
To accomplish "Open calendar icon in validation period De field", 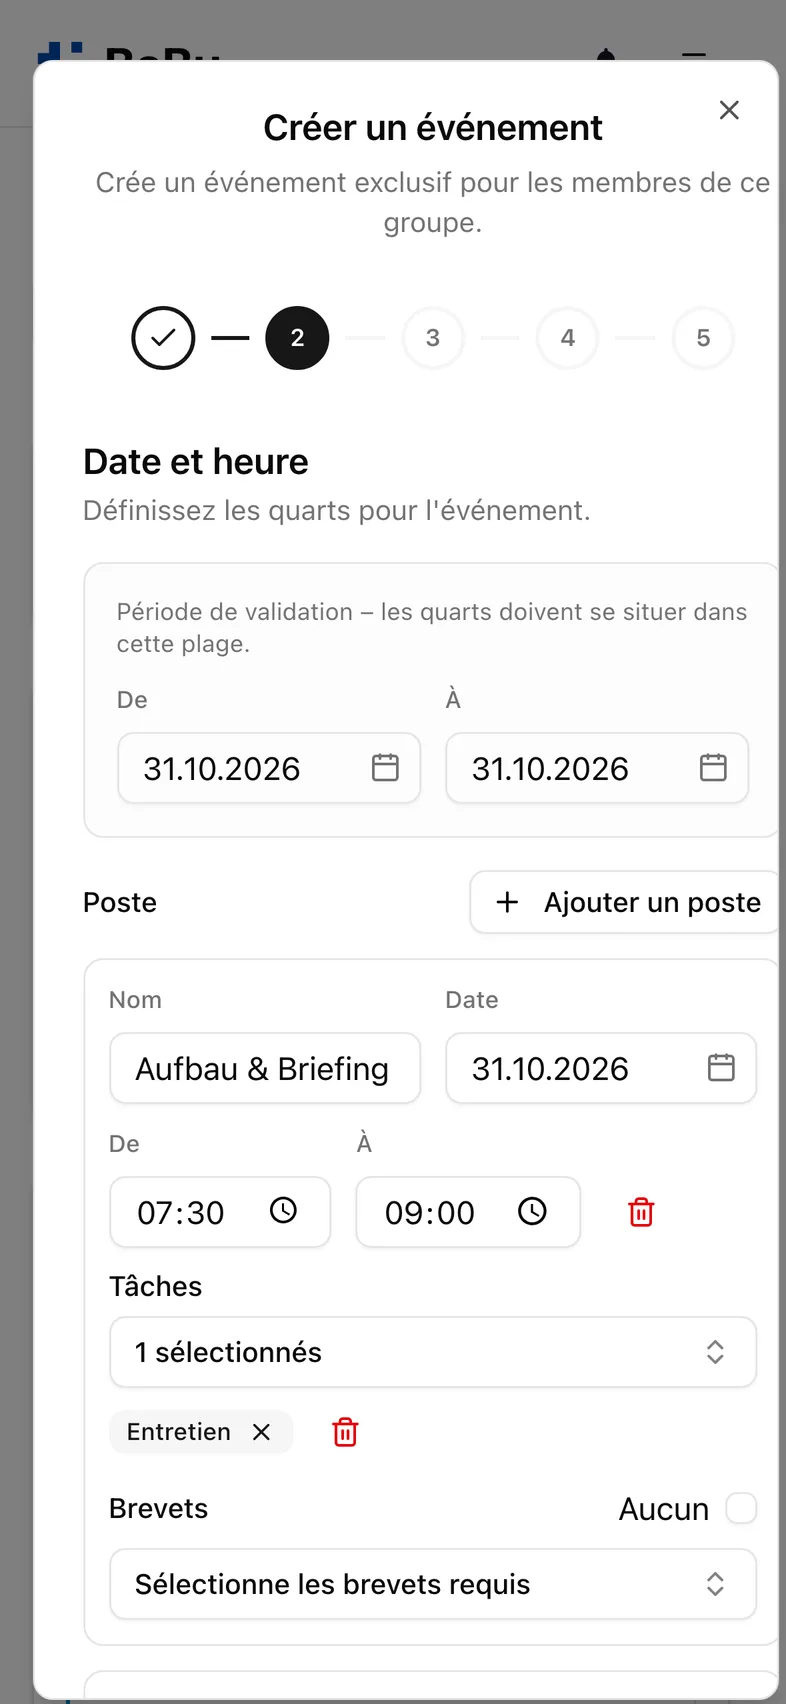I will [x=385, y=768].
